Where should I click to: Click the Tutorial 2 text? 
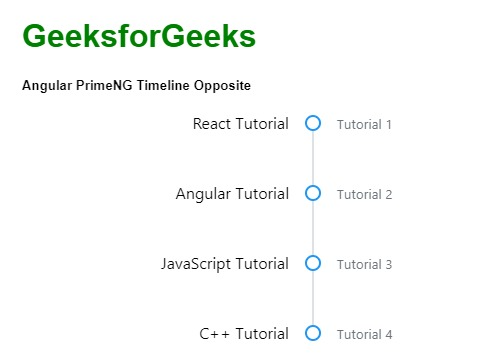364,195
